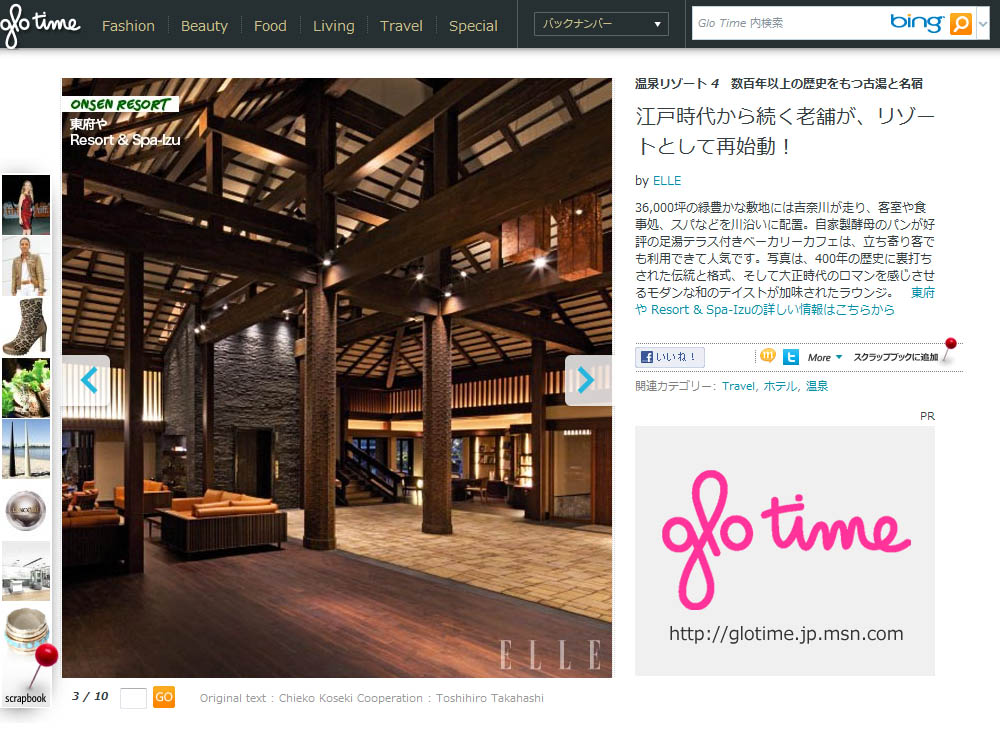Click the ONSEN RESORT label on photo
Screen dimensions: 1000x746
[x=121, y=104]
